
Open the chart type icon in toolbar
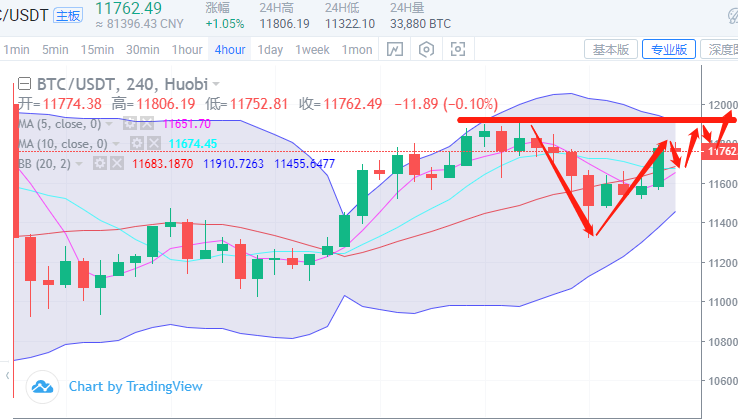pyautogui.click(x=394, y=49)
